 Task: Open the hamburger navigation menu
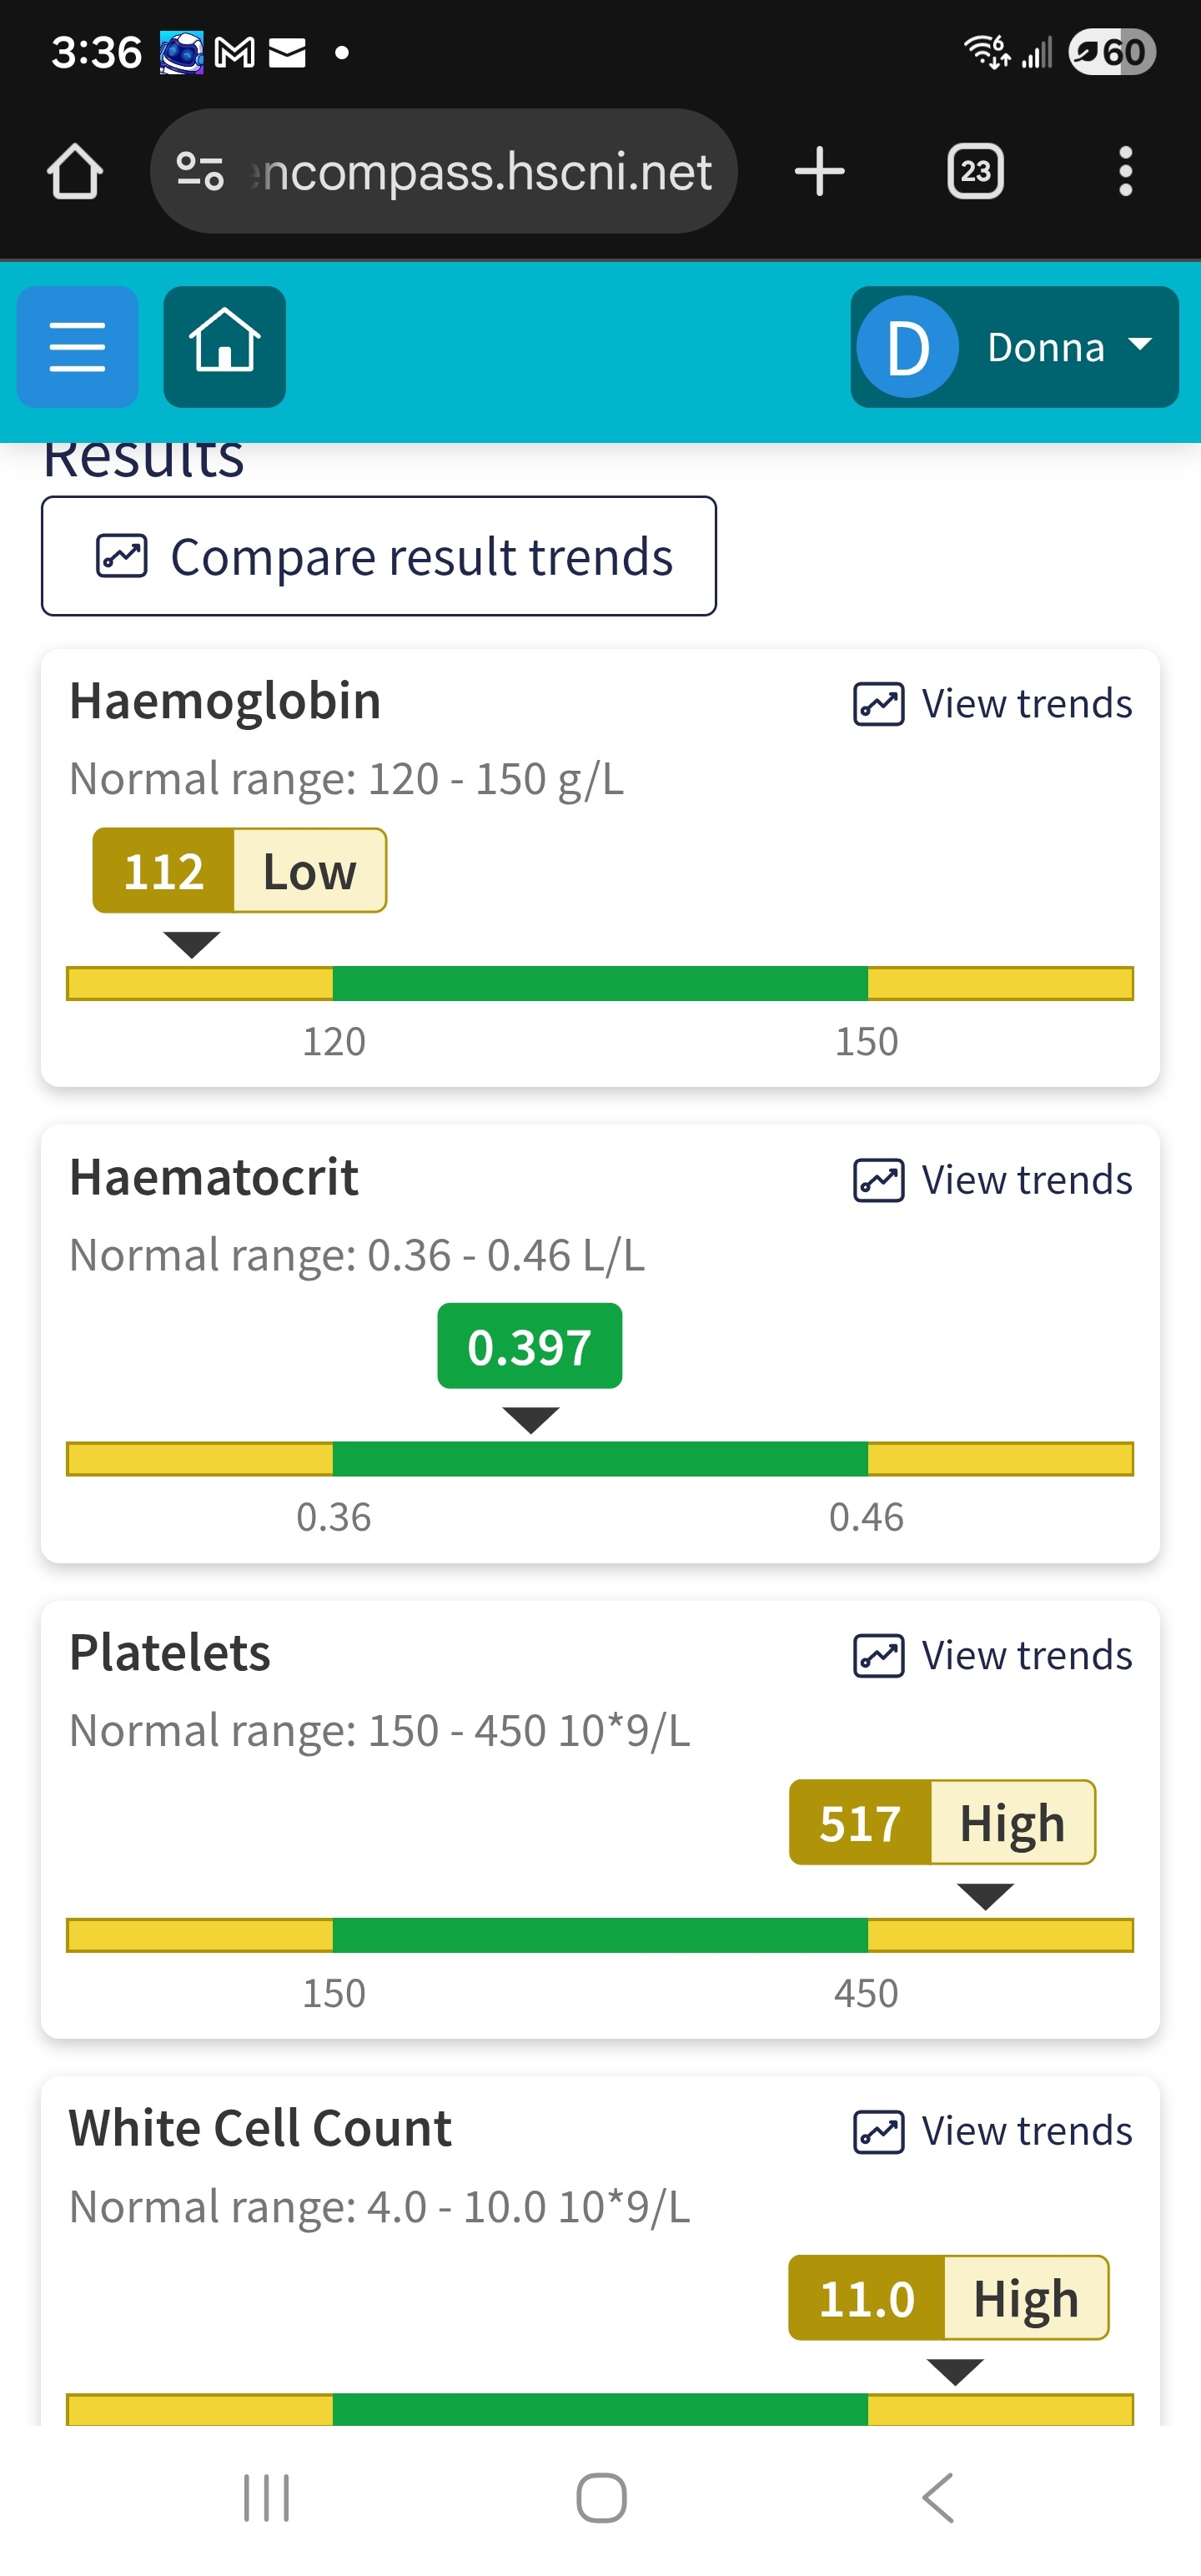[x=77, y=346]
